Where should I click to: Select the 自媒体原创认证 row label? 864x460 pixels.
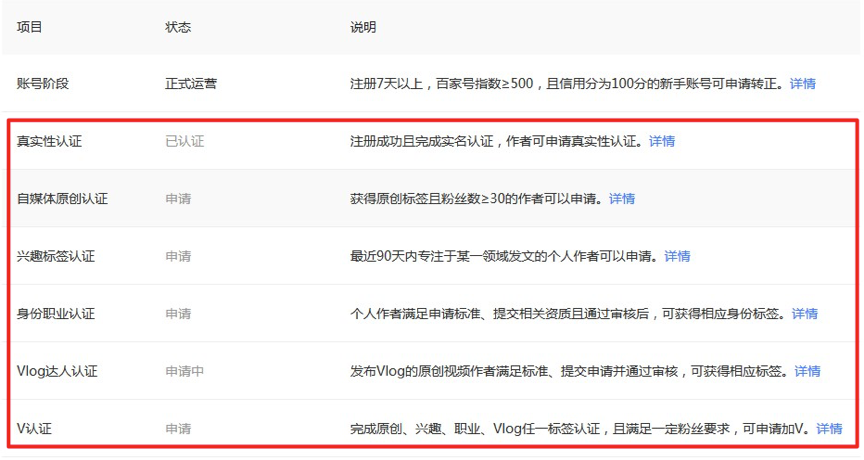coord(62,199)
